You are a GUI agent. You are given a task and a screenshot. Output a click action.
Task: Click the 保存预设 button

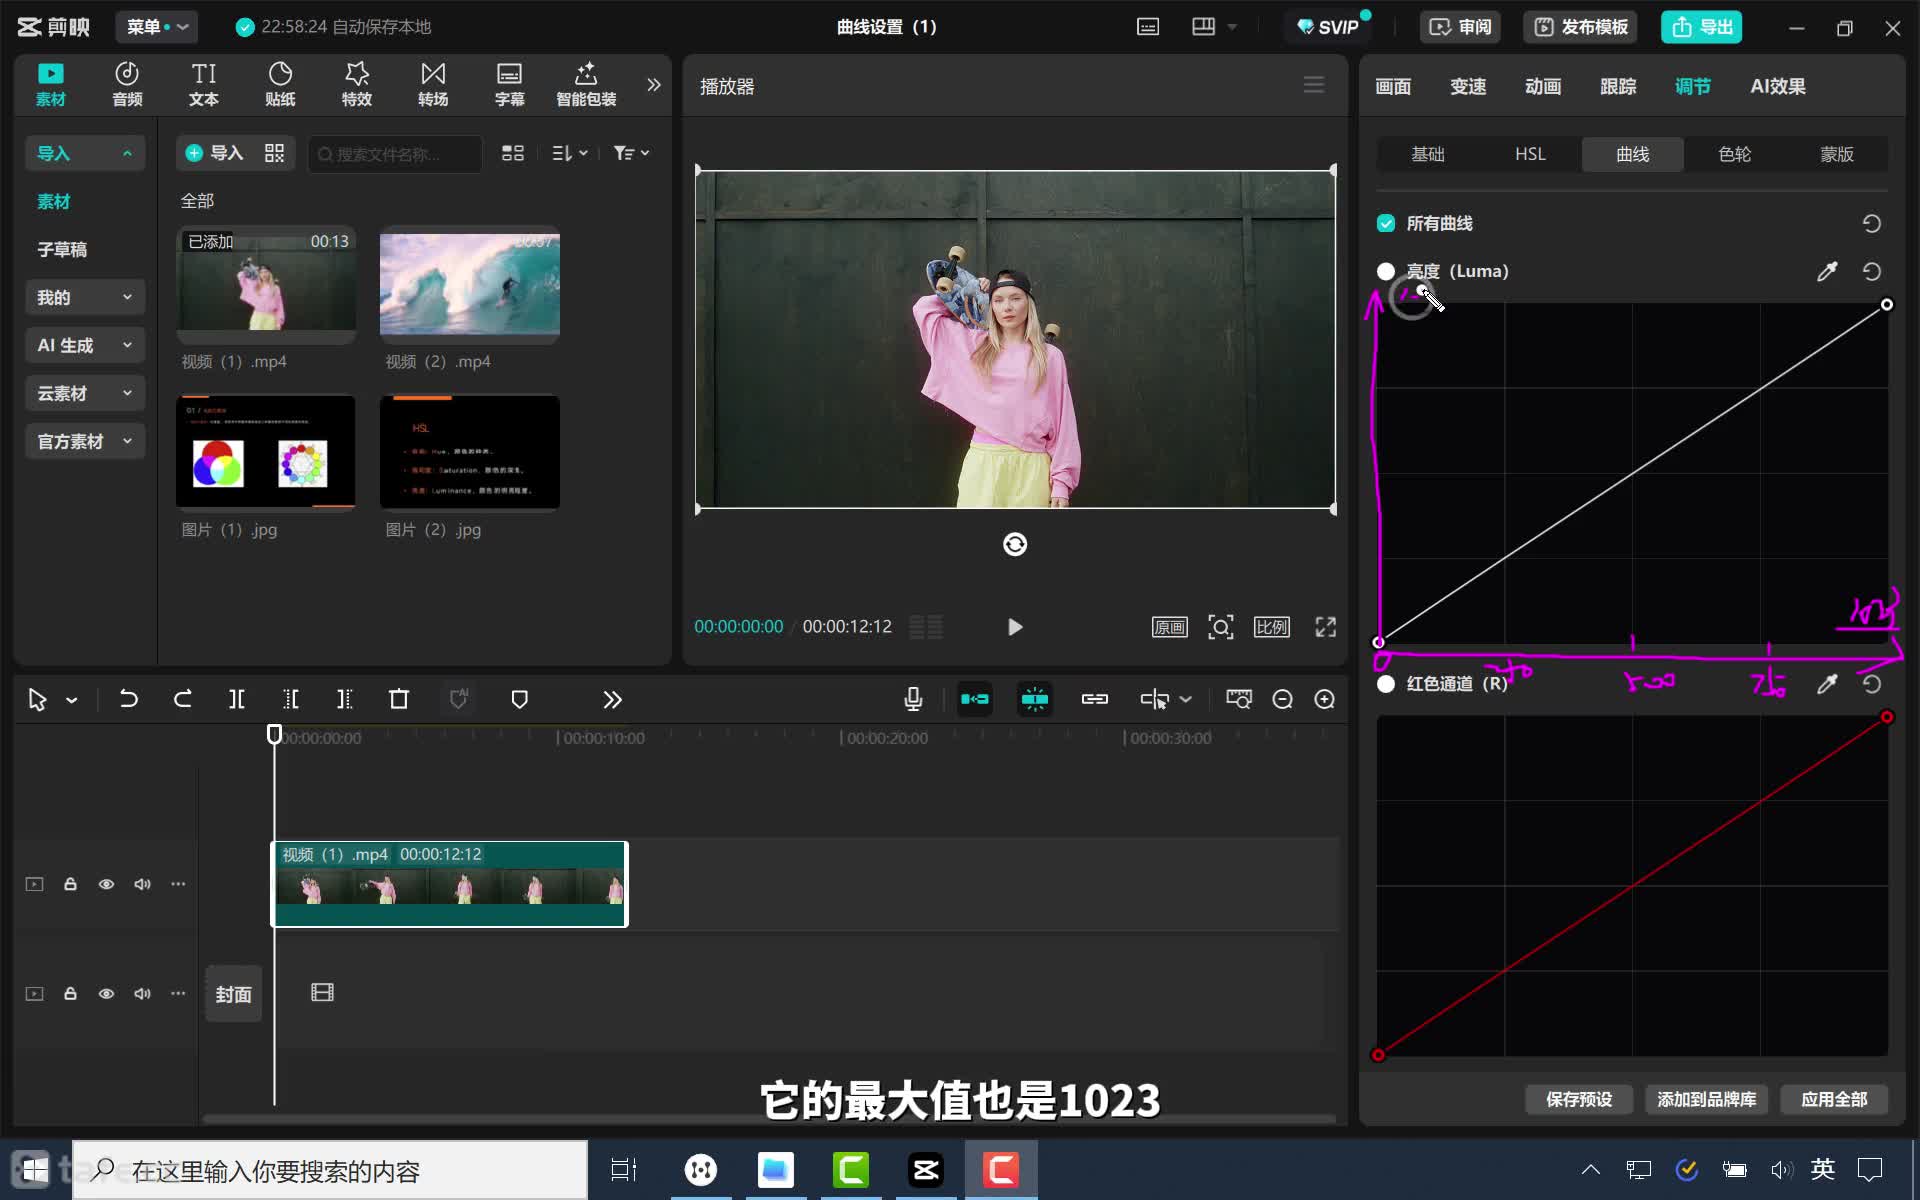click(x=1579, y=1099)
